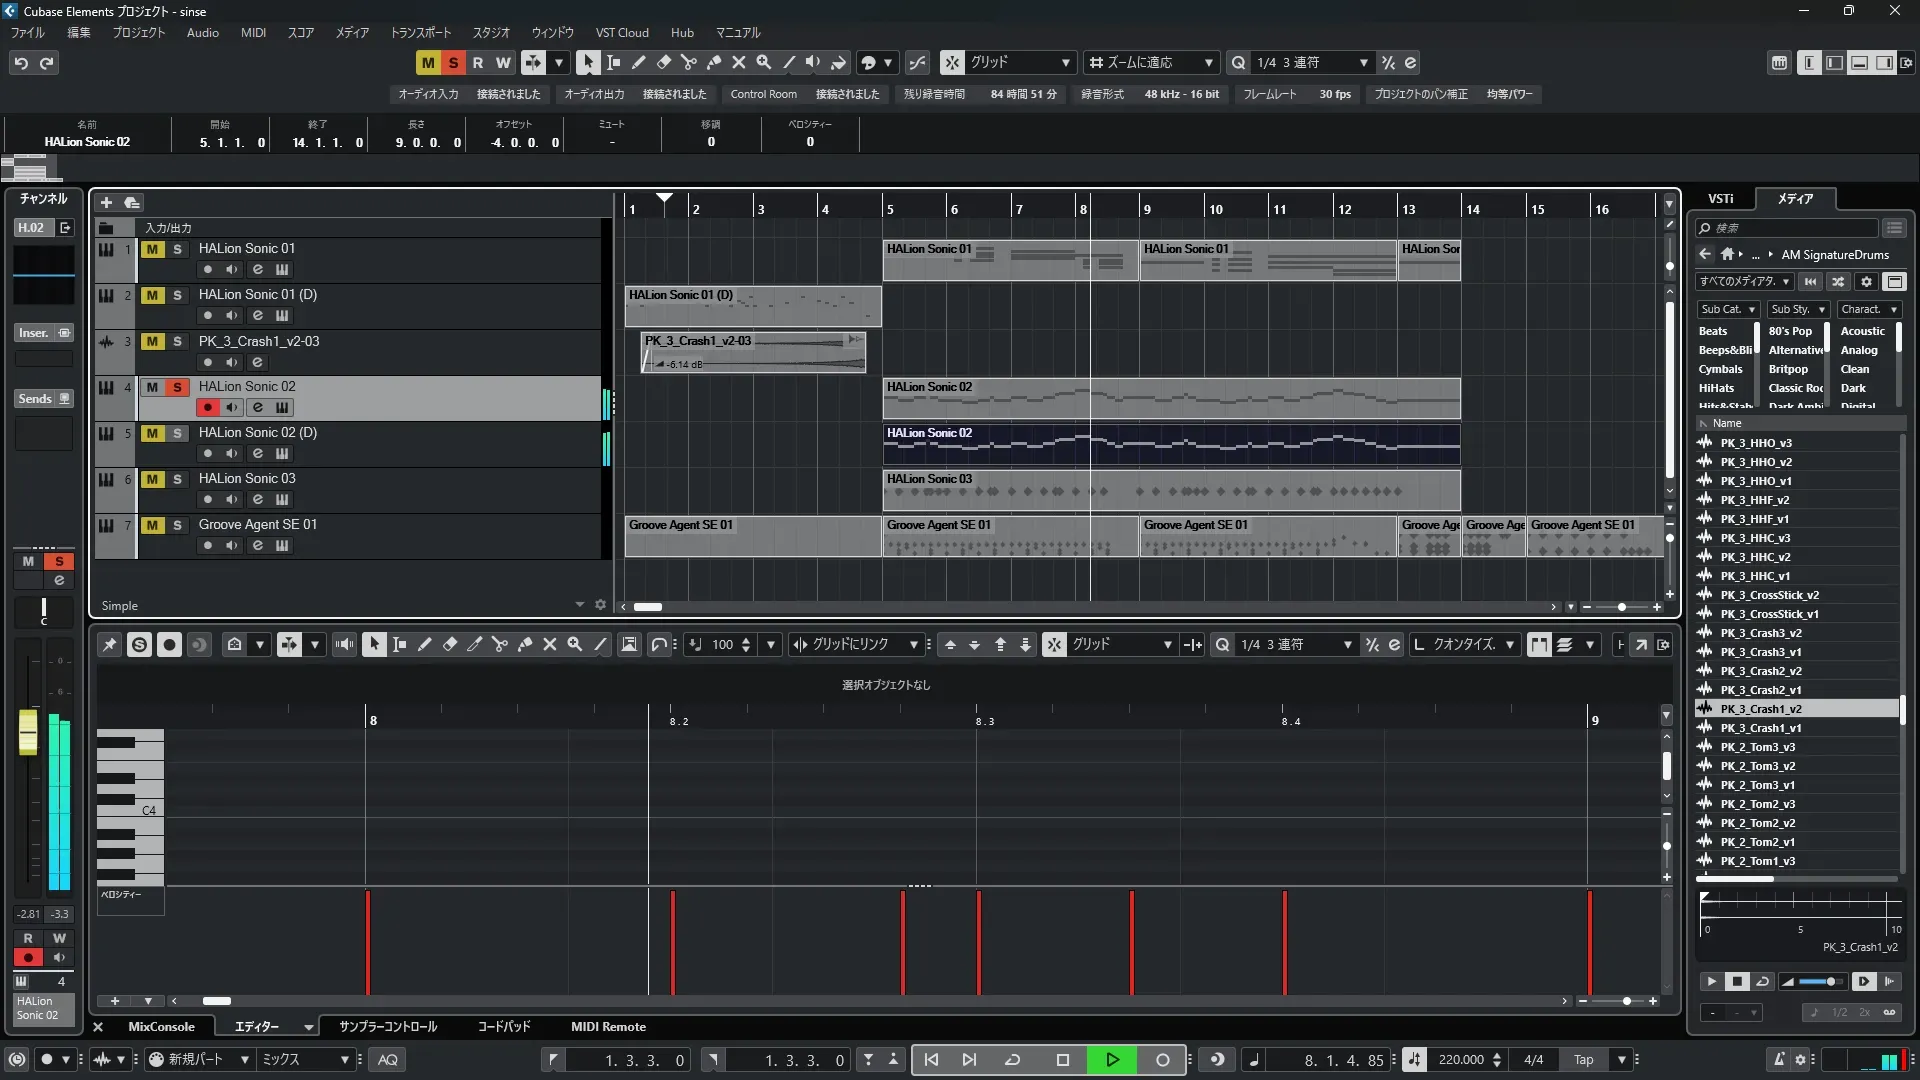
Task: Click the Tap tempo button
Action: pyautogui.click(x=1583, y=1060)
